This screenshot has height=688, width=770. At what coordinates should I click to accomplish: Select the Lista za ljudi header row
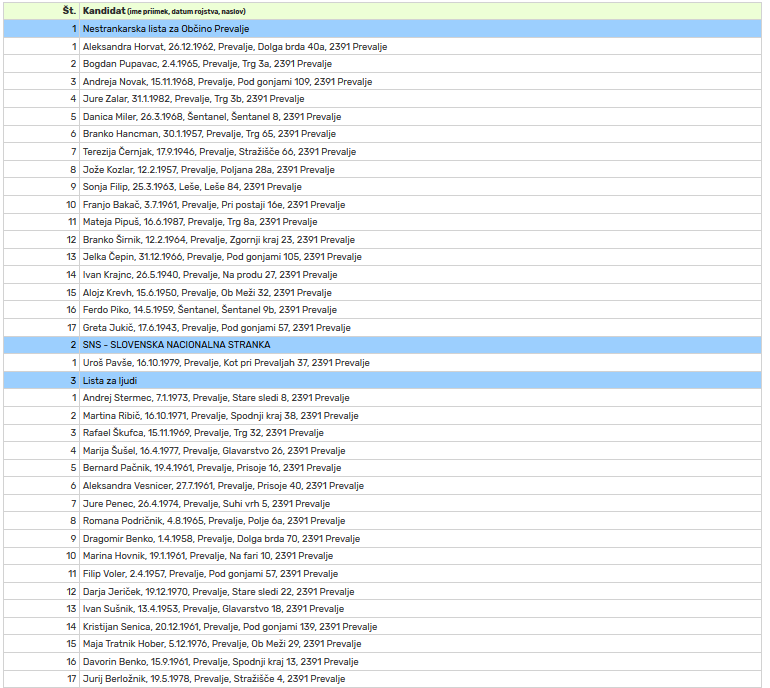pos(111,380)
